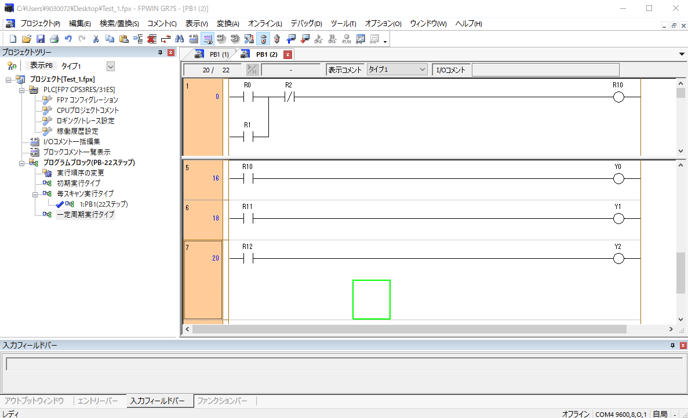This screenshot has height=418, width=688.
Task: Select the R2 normally-closed contact
Action: pyautogui.click(x=289, y=97)
